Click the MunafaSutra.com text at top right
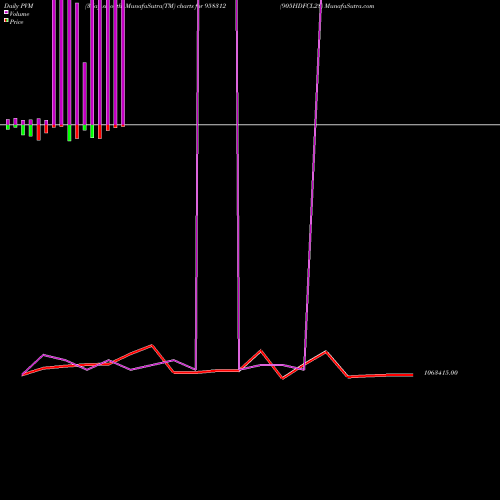 pyautogui.click(x=349, y=6)
